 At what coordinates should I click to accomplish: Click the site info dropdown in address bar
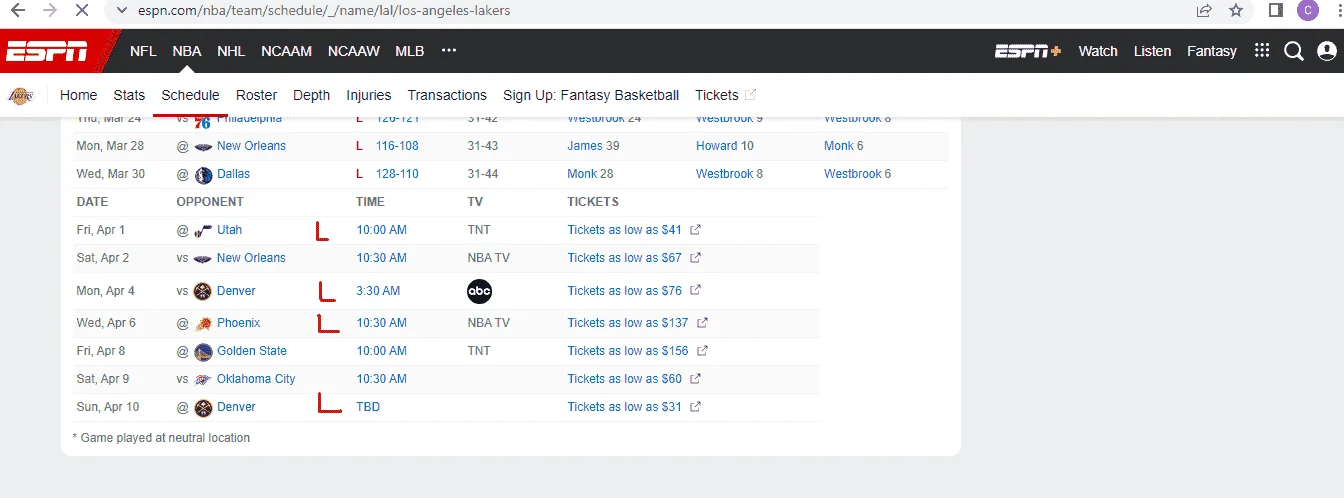(x=122, y=11)
